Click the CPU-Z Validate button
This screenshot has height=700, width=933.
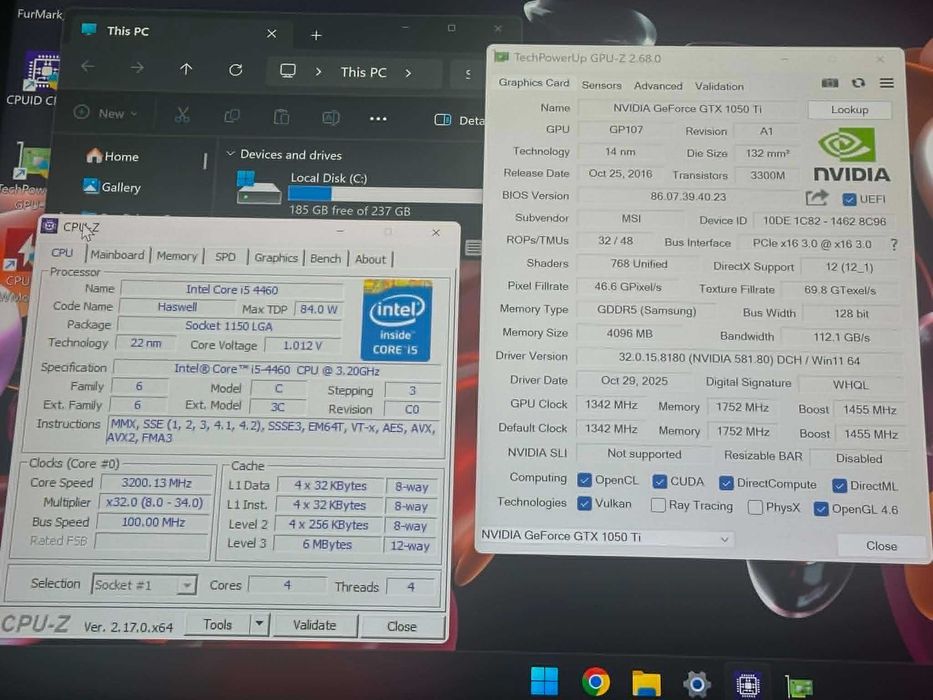click(314, 625)
